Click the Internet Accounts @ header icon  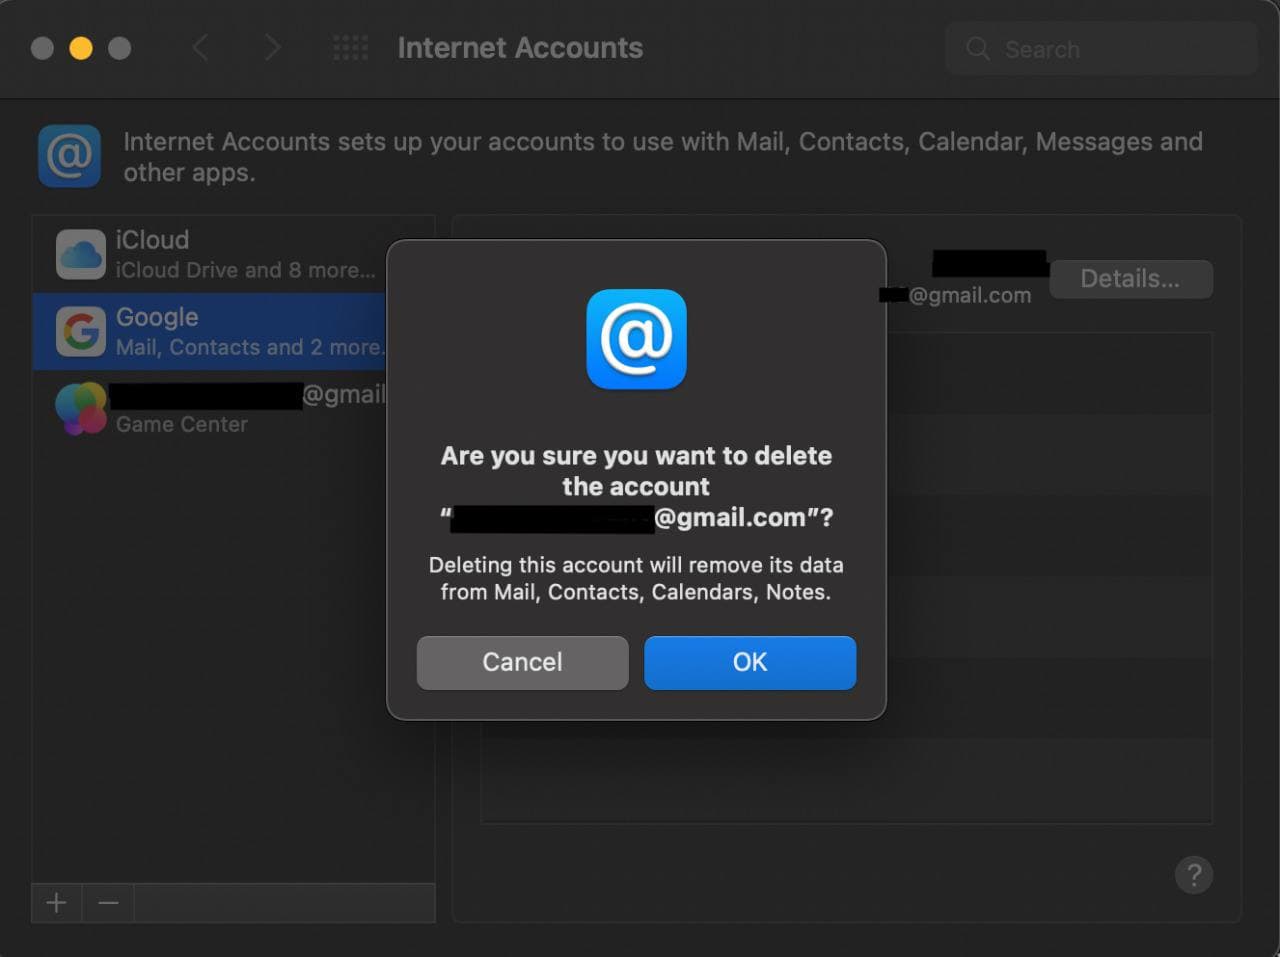pos(69,156)
